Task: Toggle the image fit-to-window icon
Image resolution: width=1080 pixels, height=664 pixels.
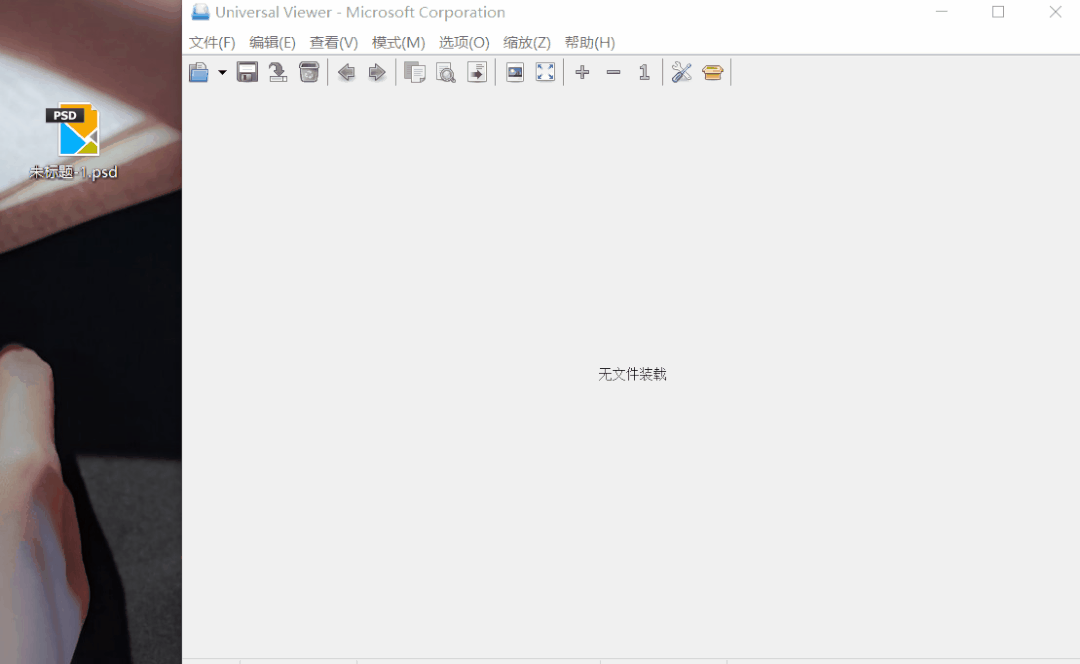Action: [515, 72]
